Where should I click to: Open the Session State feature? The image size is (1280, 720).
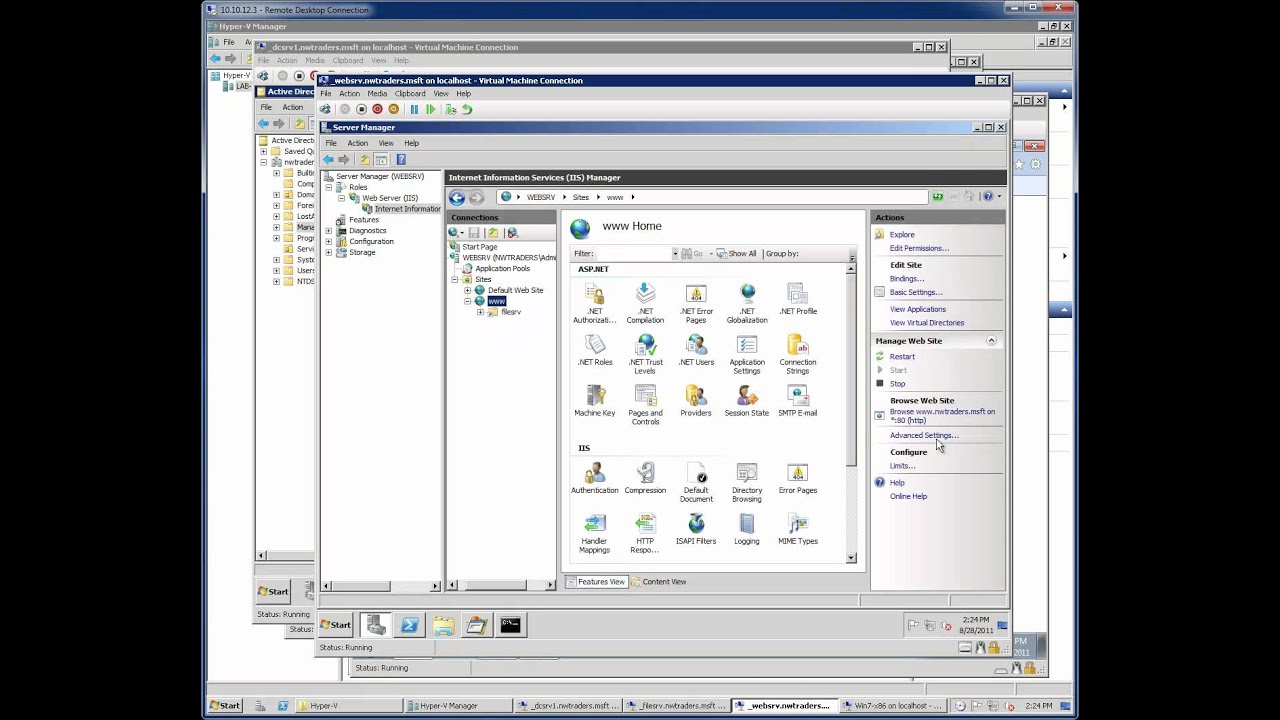coord(747,401)
